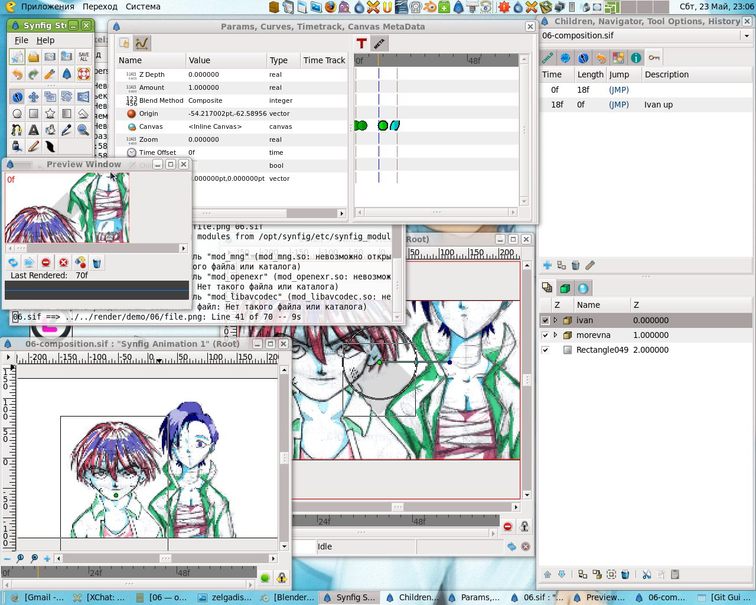Select the BLine tool
Image resolution: width=756 pixels, height=605 pixels.
click(x=17, y=130)
